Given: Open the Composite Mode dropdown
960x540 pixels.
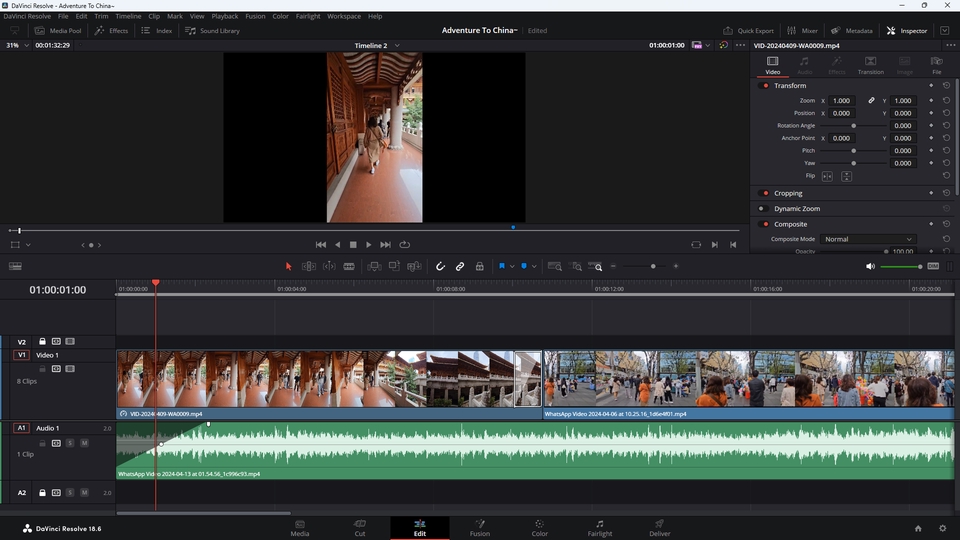Looking at the screenshot, I should (867, 239).
